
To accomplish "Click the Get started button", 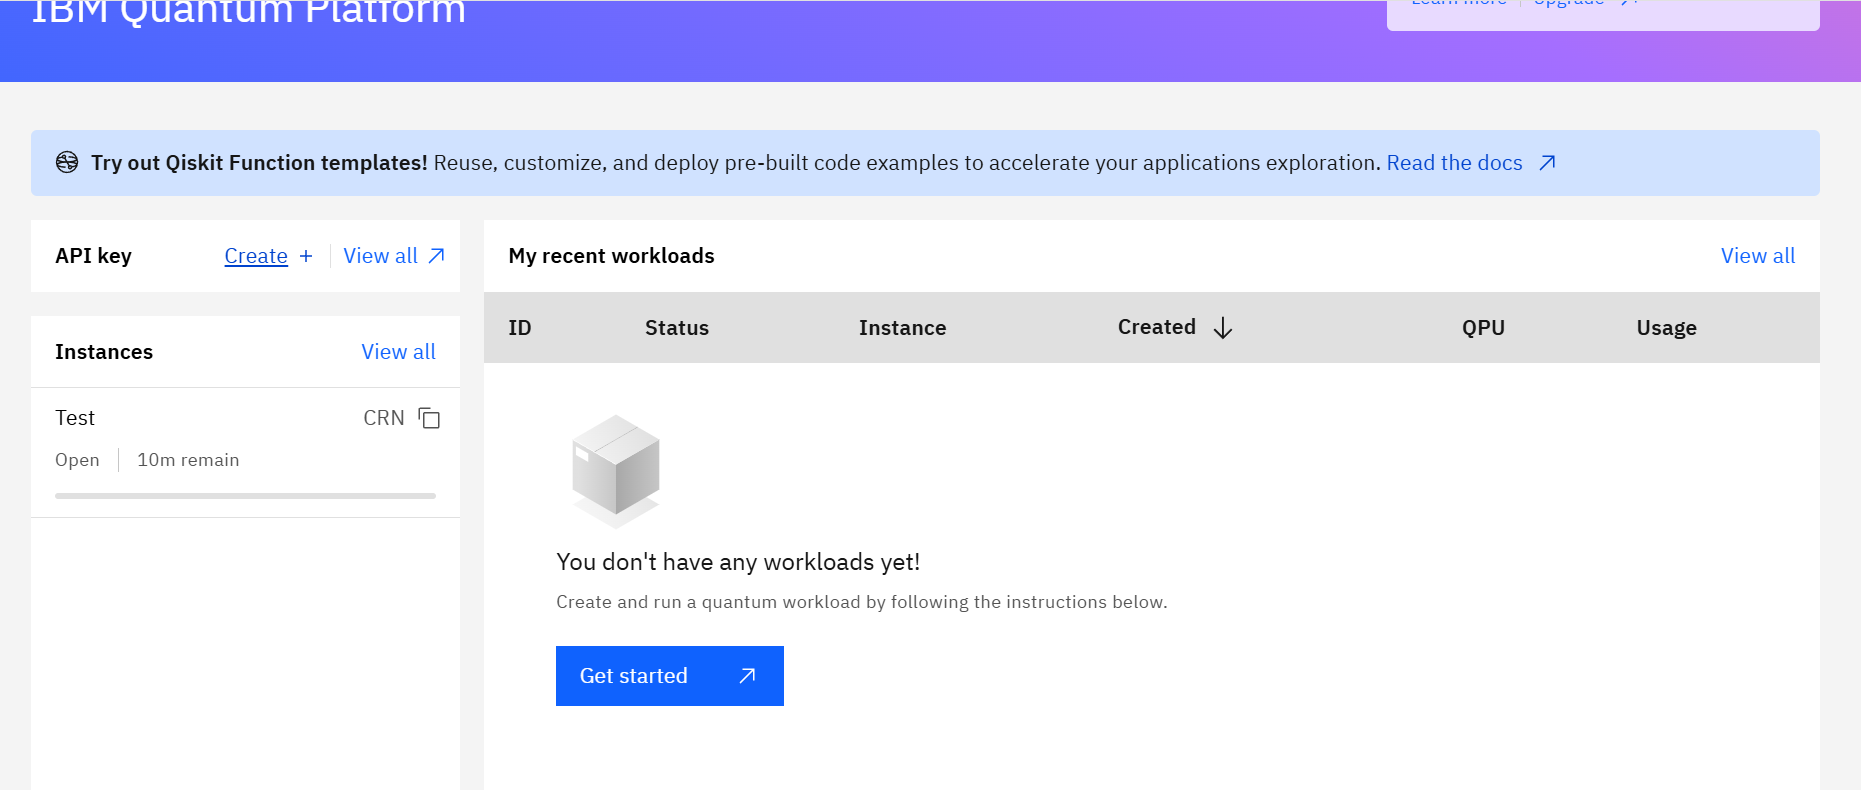I will coord(670,676).
